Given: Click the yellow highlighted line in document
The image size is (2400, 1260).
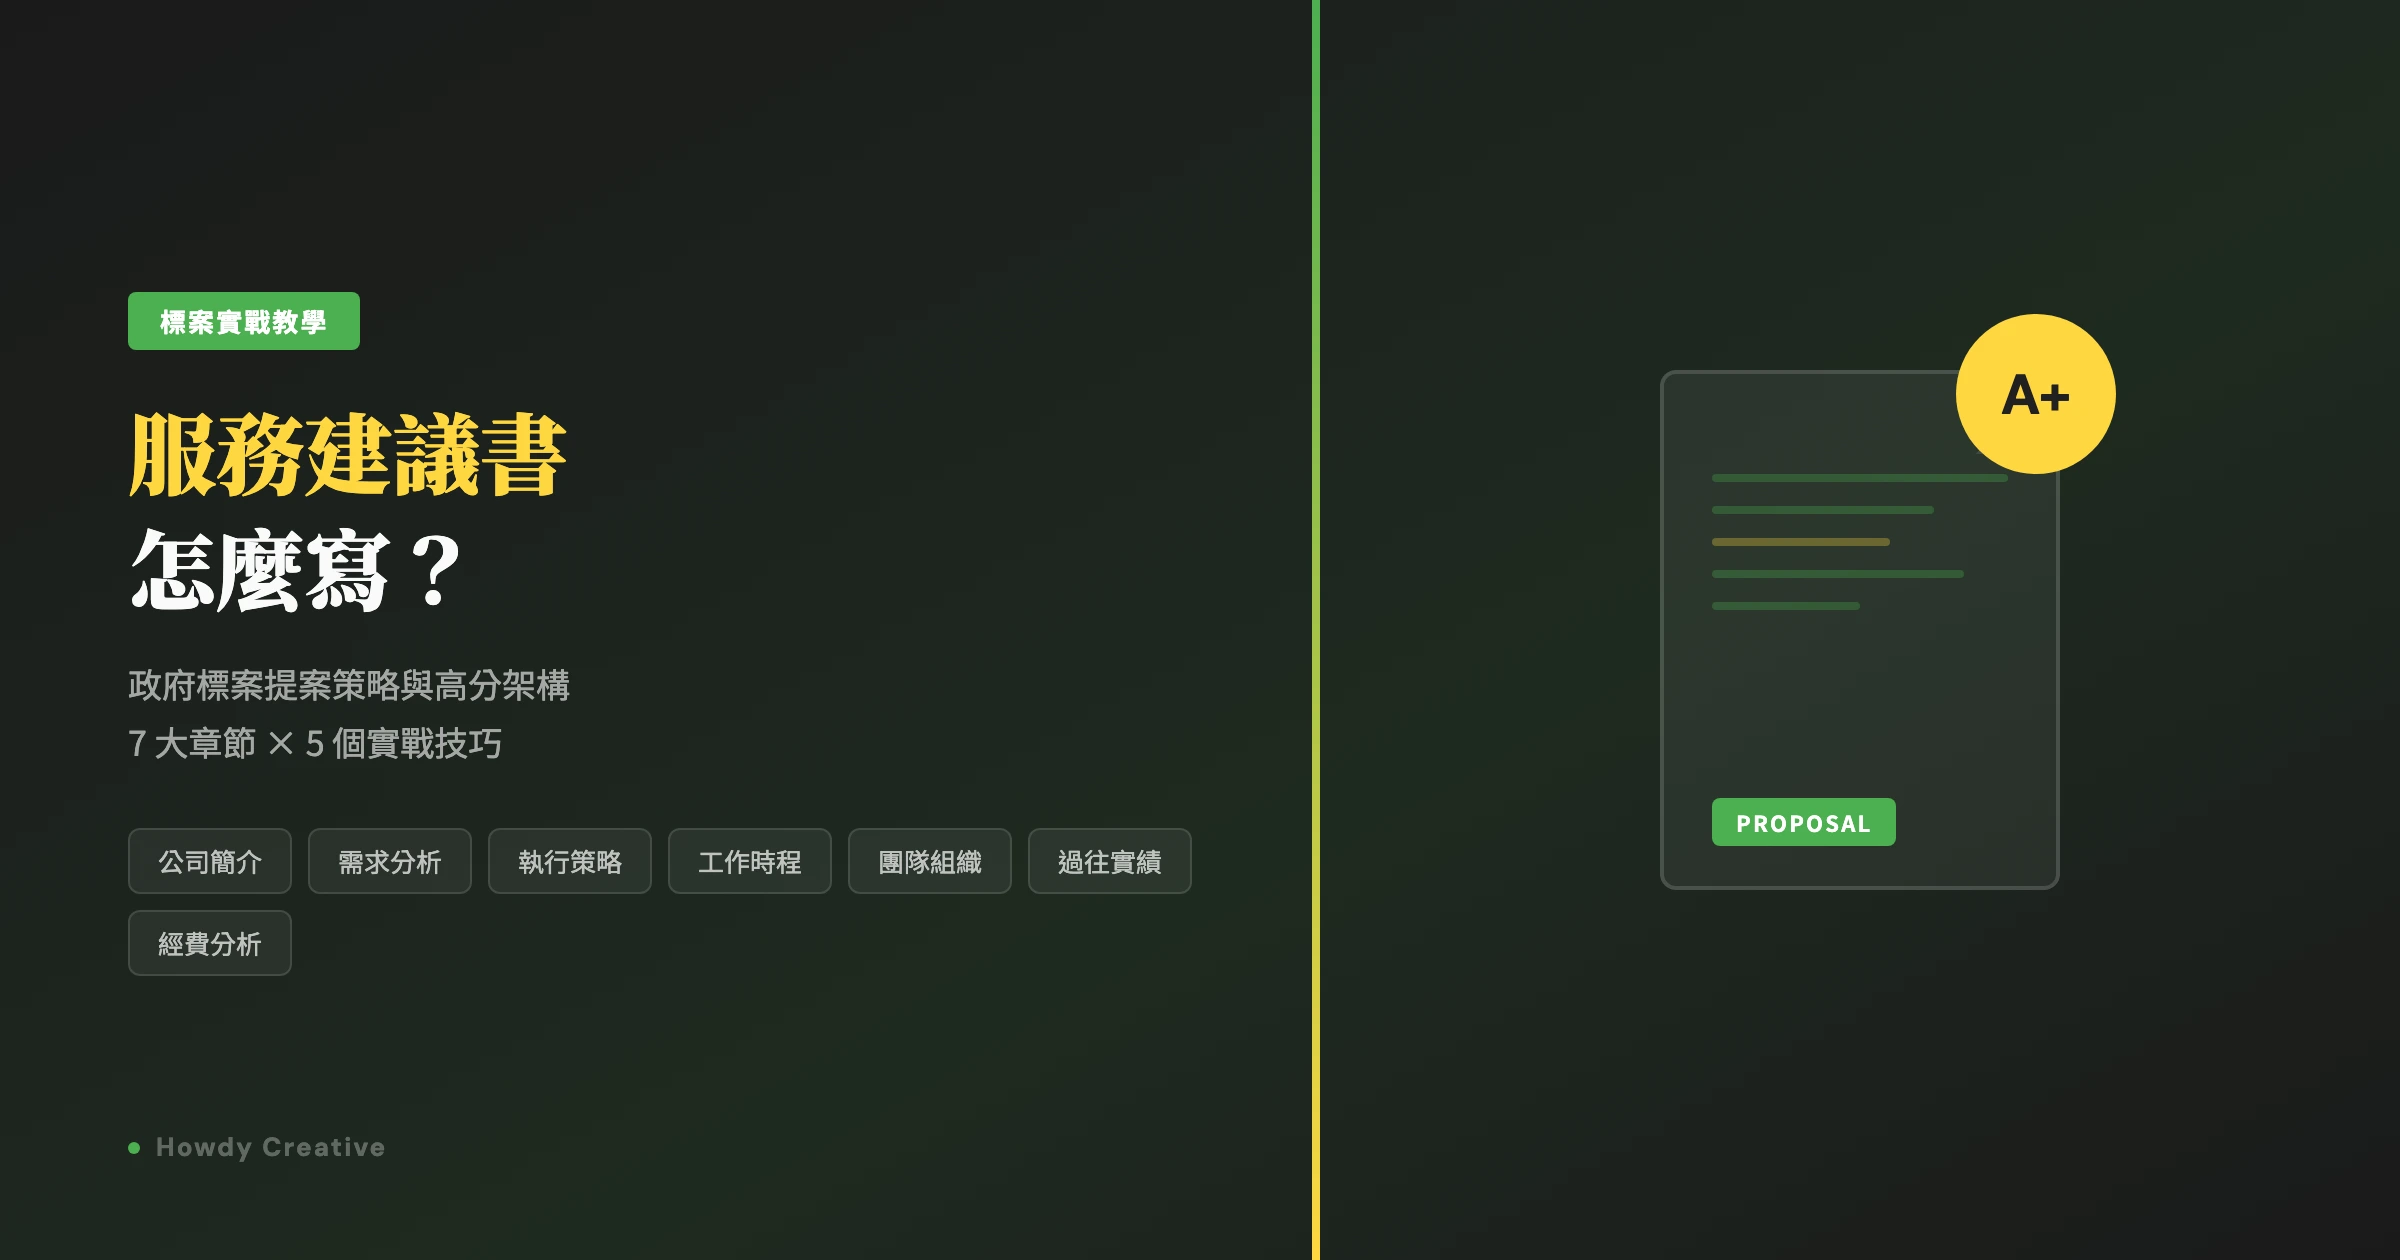Looking at the screenshot, I should click(1800, 542).
